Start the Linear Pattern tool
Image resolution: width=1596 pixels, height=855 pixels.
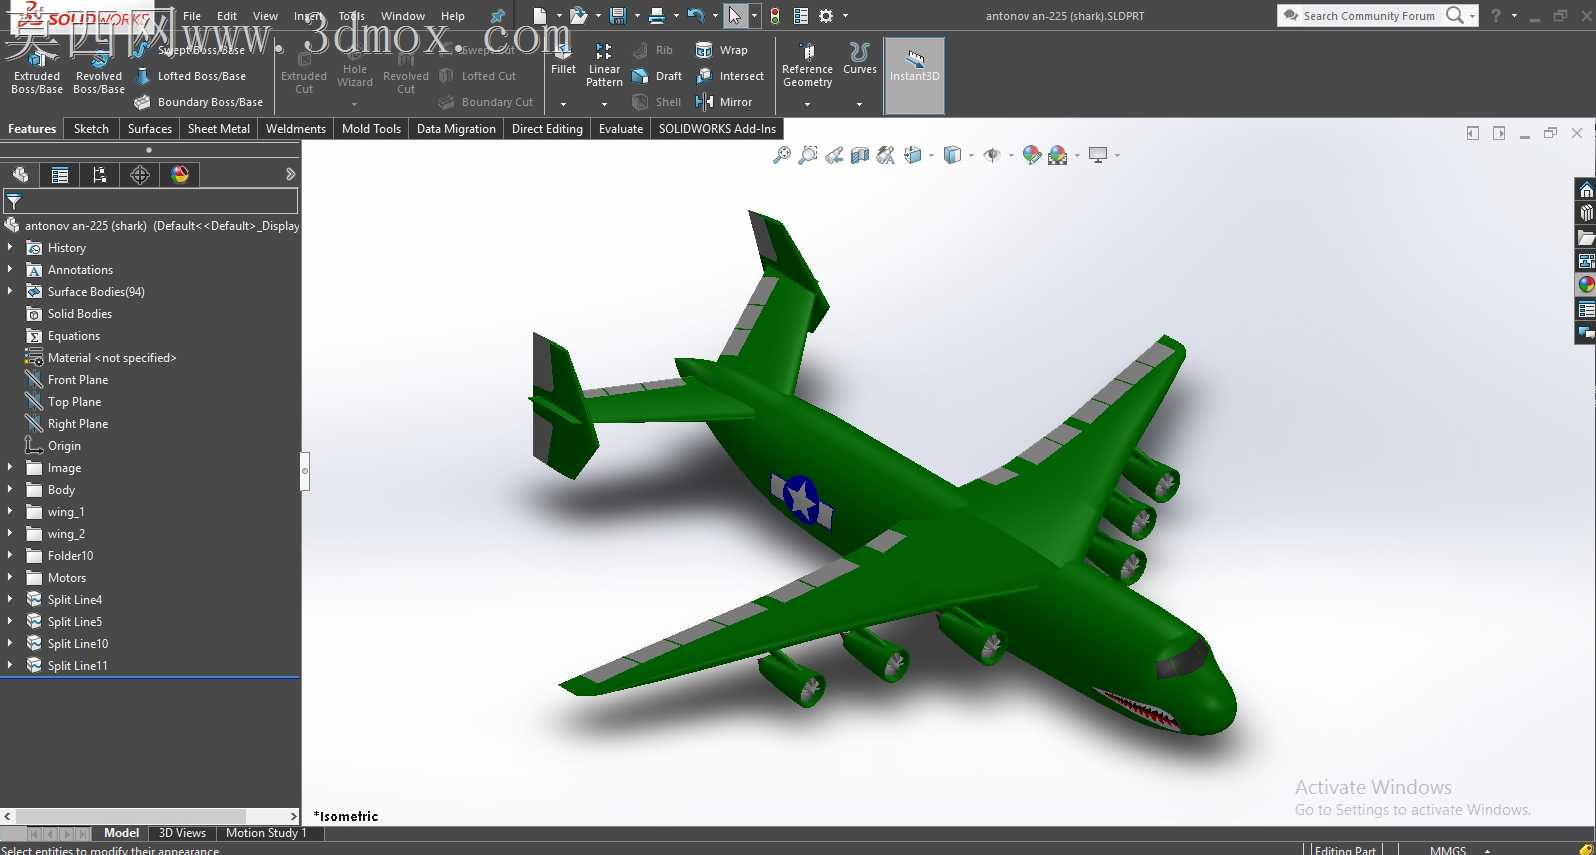coord(604,65)
